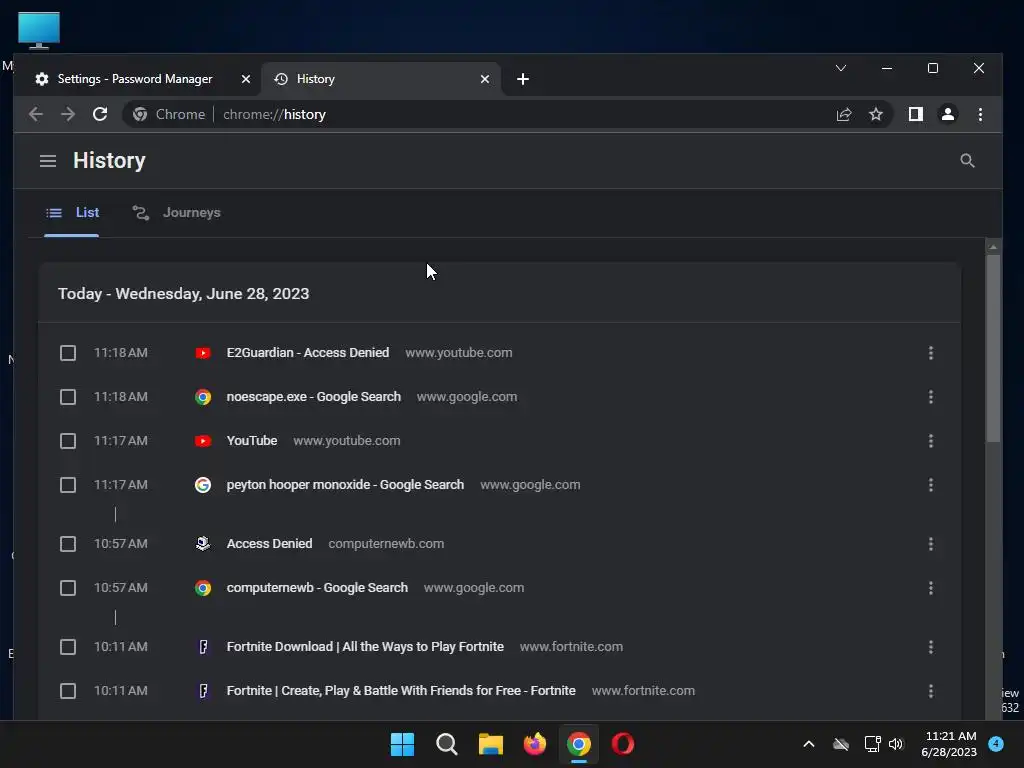Open Windows taskbar Search

tap(447, 744)
